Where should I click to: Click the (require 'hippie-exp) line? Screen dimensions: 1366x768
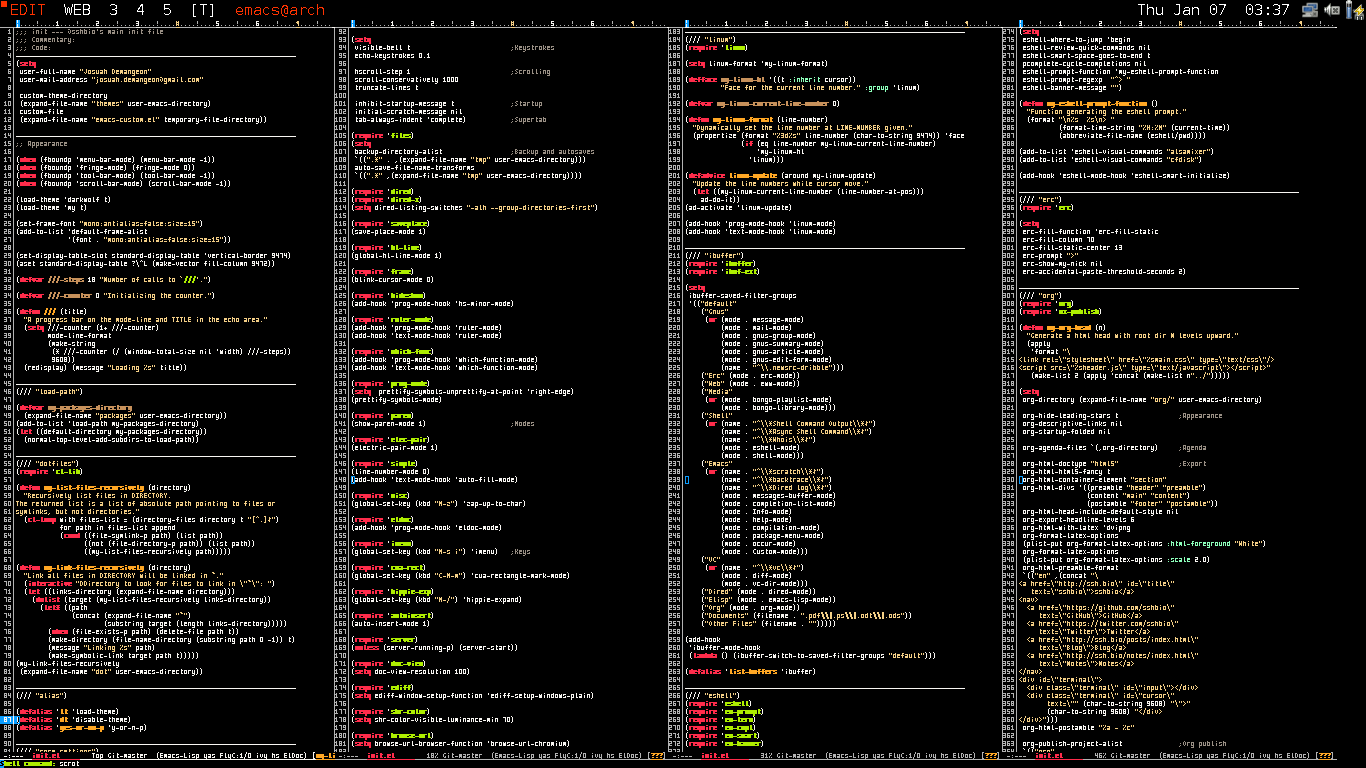click(393, 592)
